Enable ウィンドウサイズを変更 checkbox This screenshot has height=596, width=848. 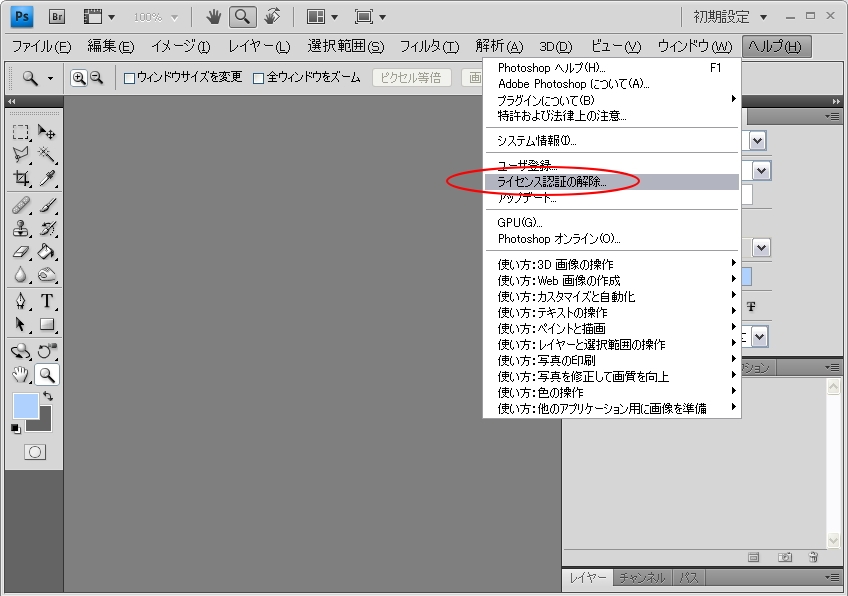(x=129, y=78)
